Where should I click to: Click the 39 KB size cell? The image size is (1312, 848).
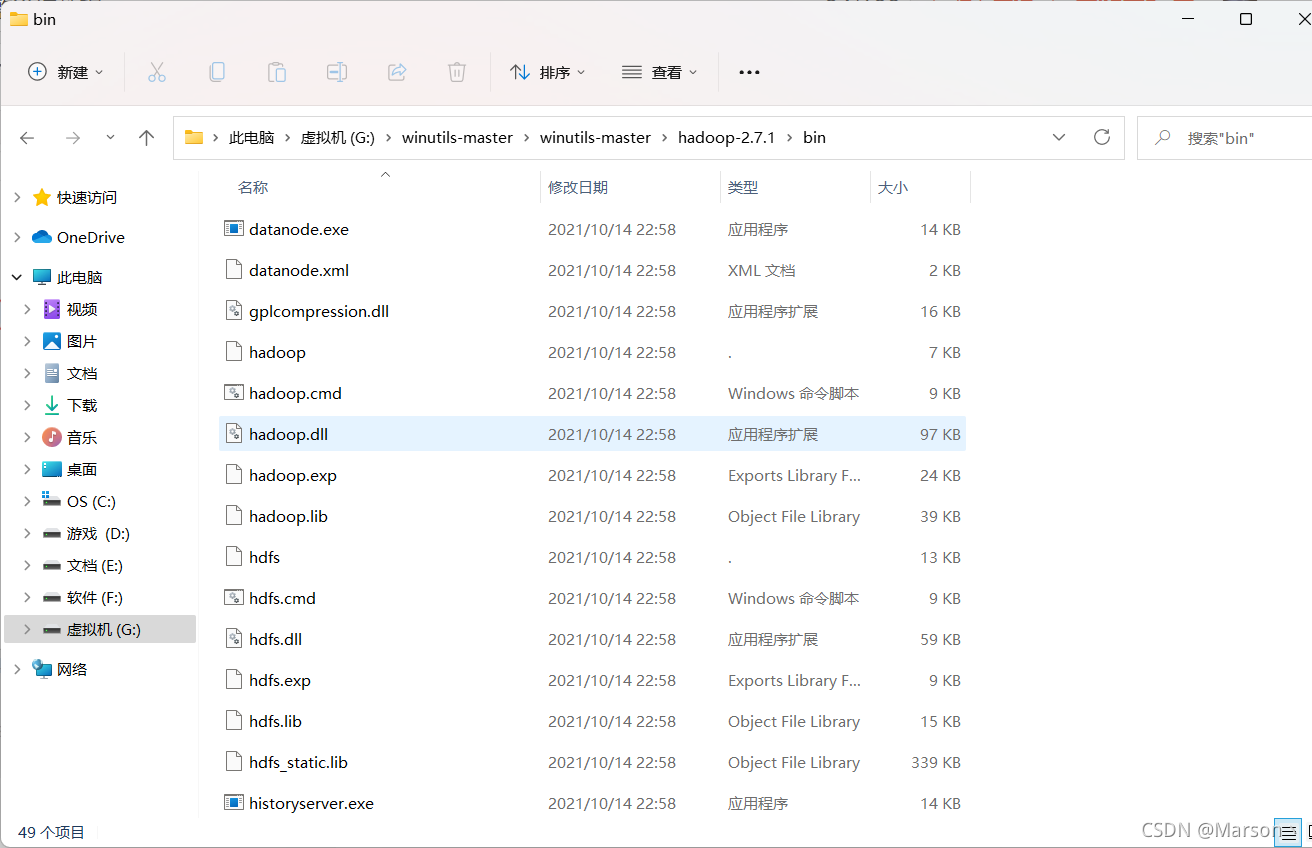[x=940, y=517]
